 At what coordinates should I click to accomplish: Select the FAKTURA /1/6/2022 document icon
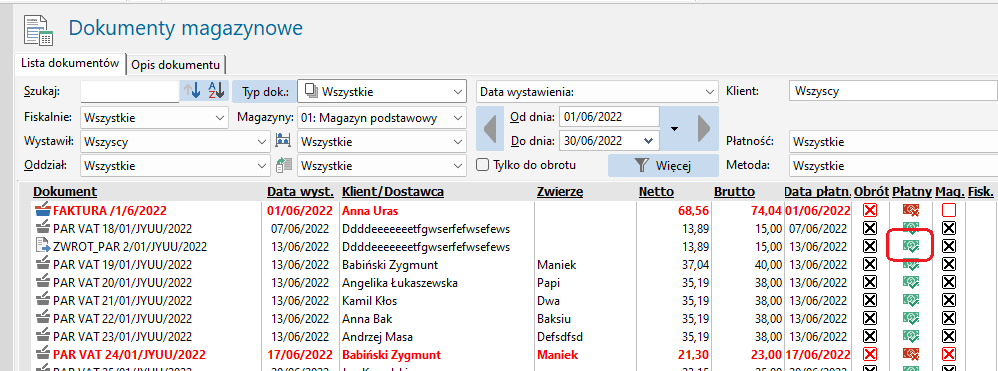click(x=42, y=210)
